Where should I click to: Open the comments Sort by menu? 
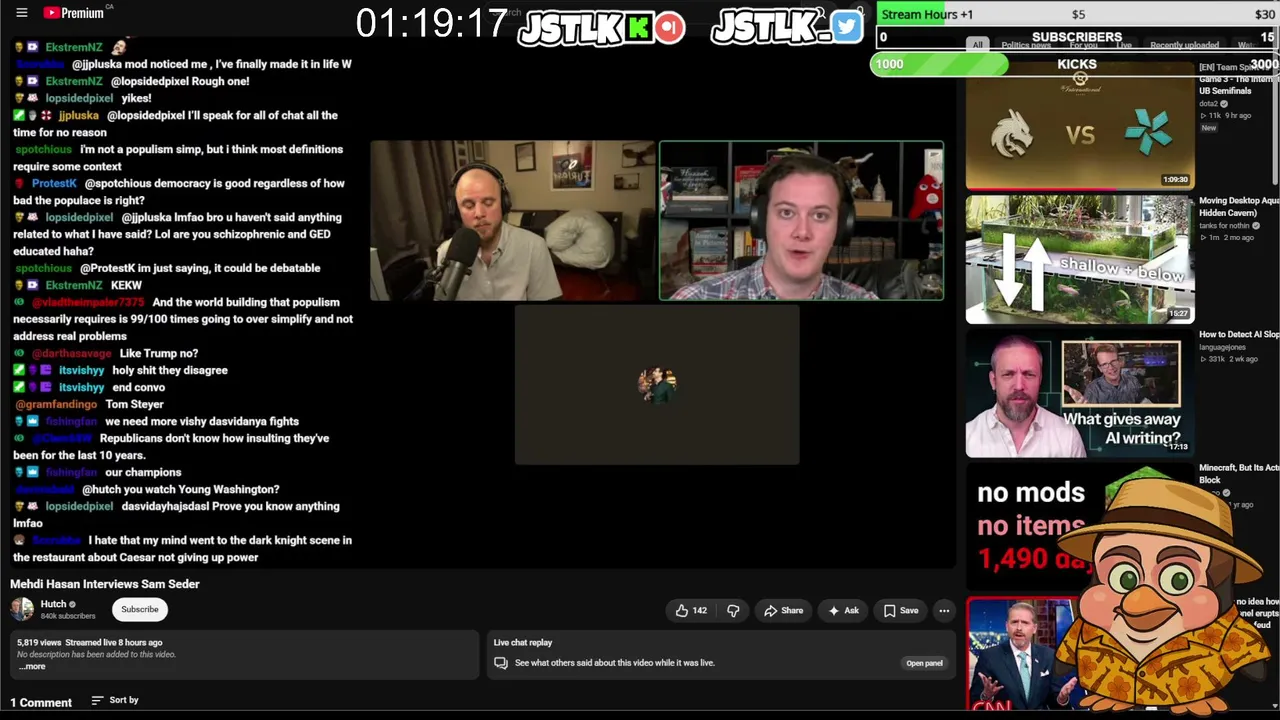pos(115,700)
